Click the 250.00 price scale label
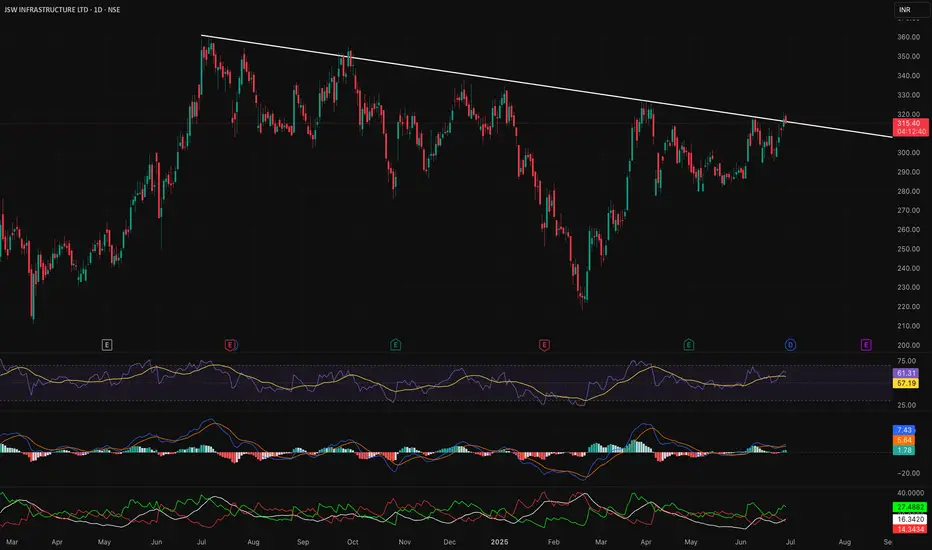This screenshot has height=550, width=932. click(908, 249)
